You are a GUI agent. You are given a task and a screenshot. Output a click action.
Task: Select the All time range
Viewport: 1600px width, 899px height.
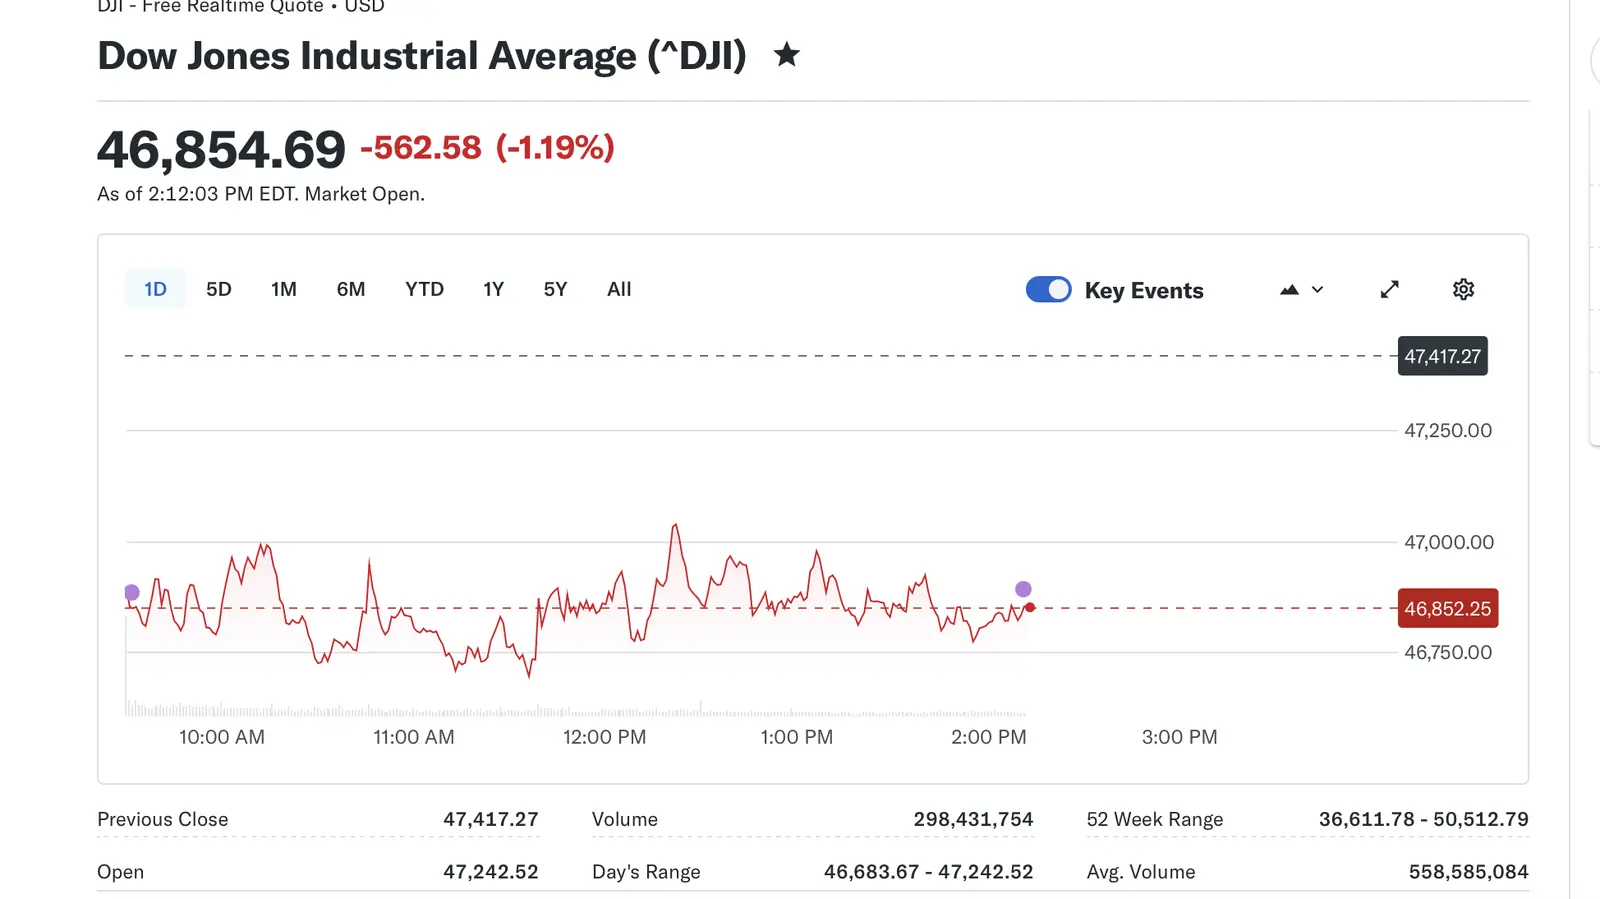[x=619, y=289]
